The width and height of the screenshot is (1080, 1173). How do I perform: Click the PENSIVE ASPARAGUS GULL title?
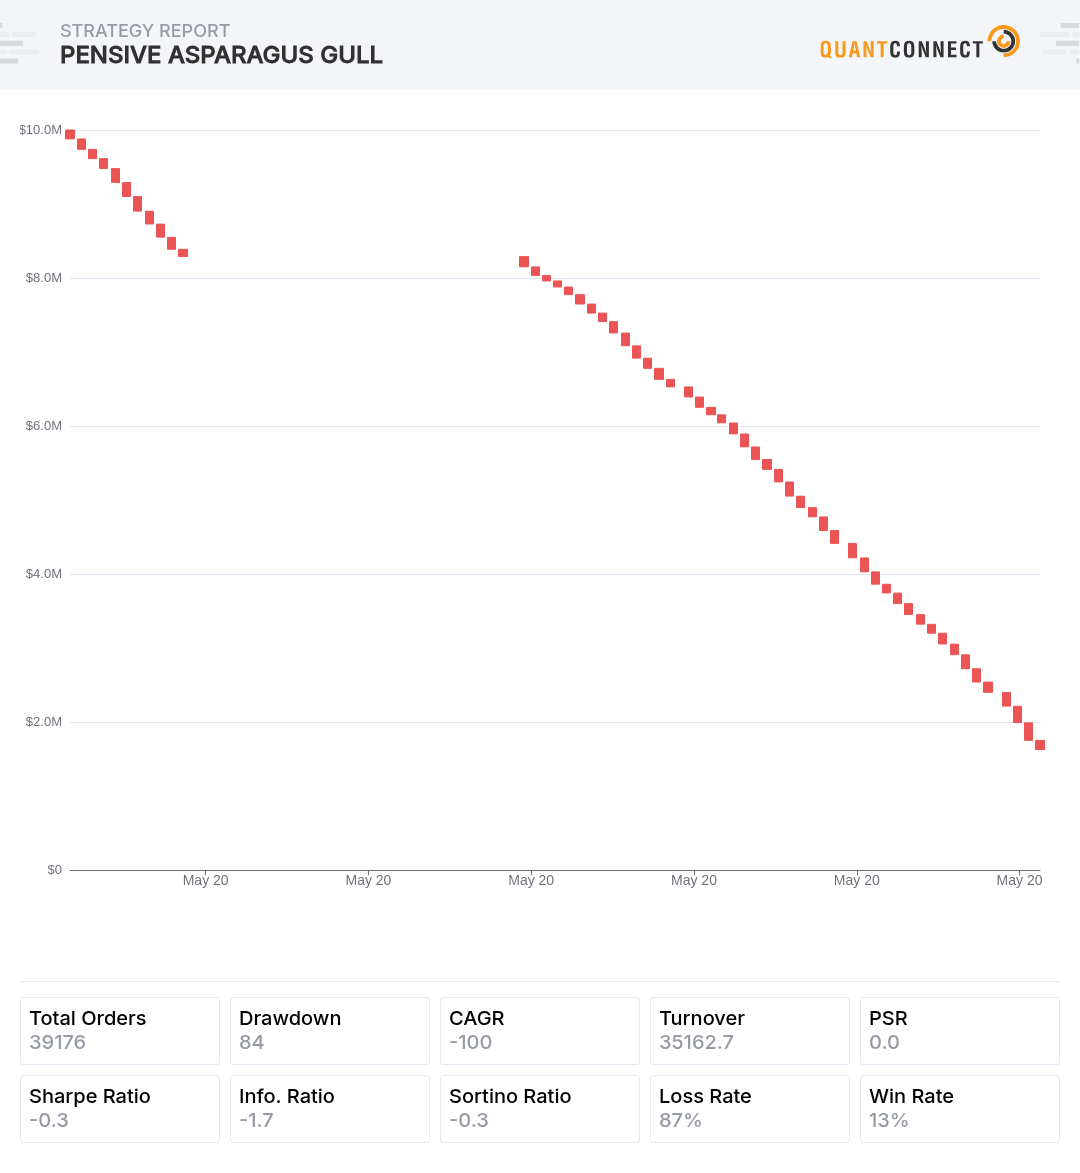tap(221, 55)
